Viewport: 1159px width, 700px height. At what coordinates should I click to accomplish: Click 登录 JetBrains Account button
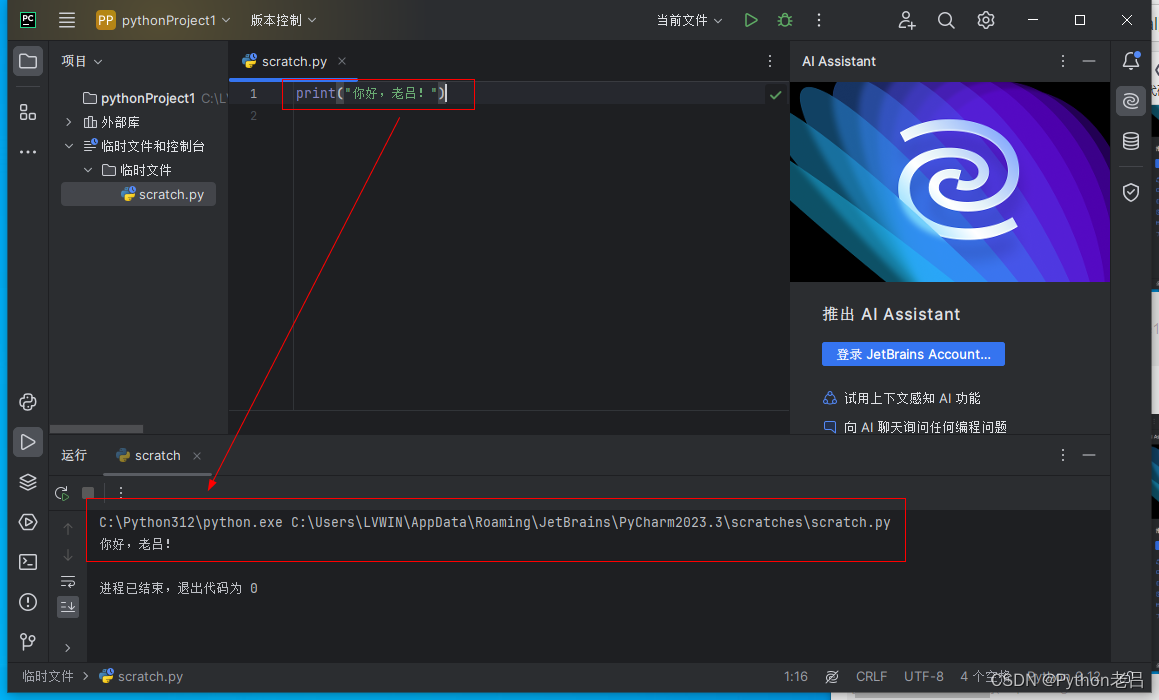[x=913, y=354]
